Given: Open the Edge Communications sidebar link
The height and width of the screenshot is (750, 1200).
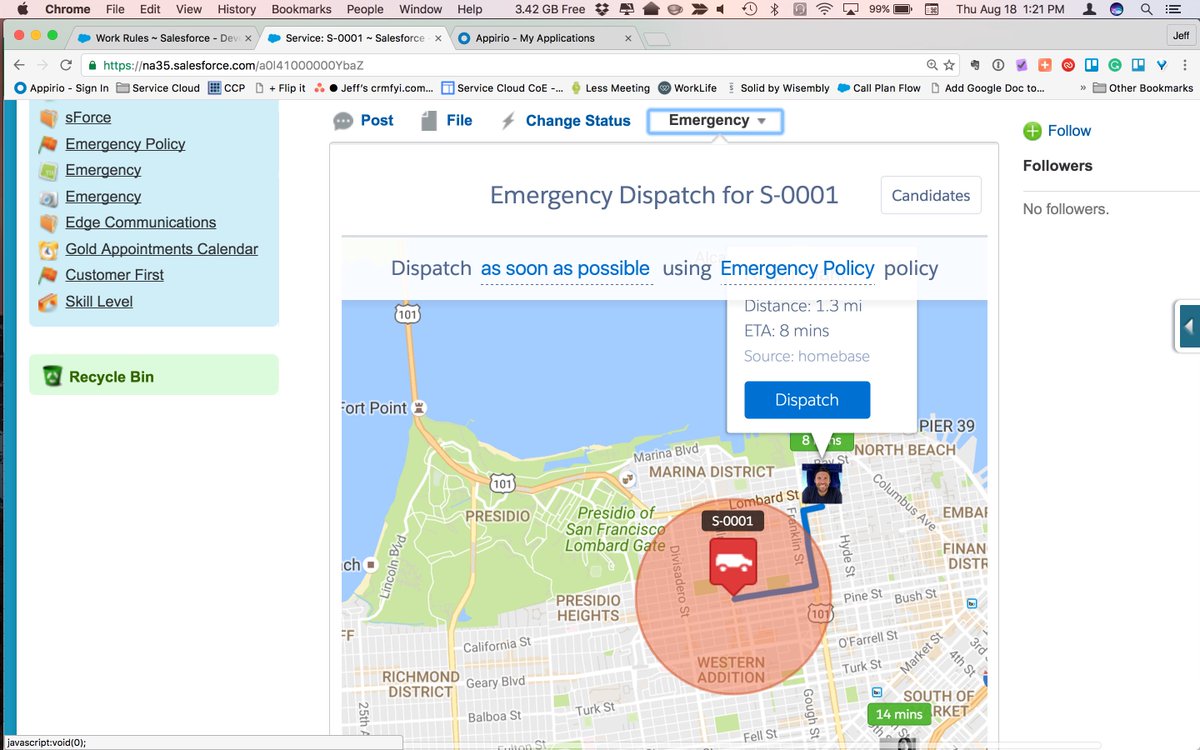Looking at the screenshot, I should click(x=141, y=223).
